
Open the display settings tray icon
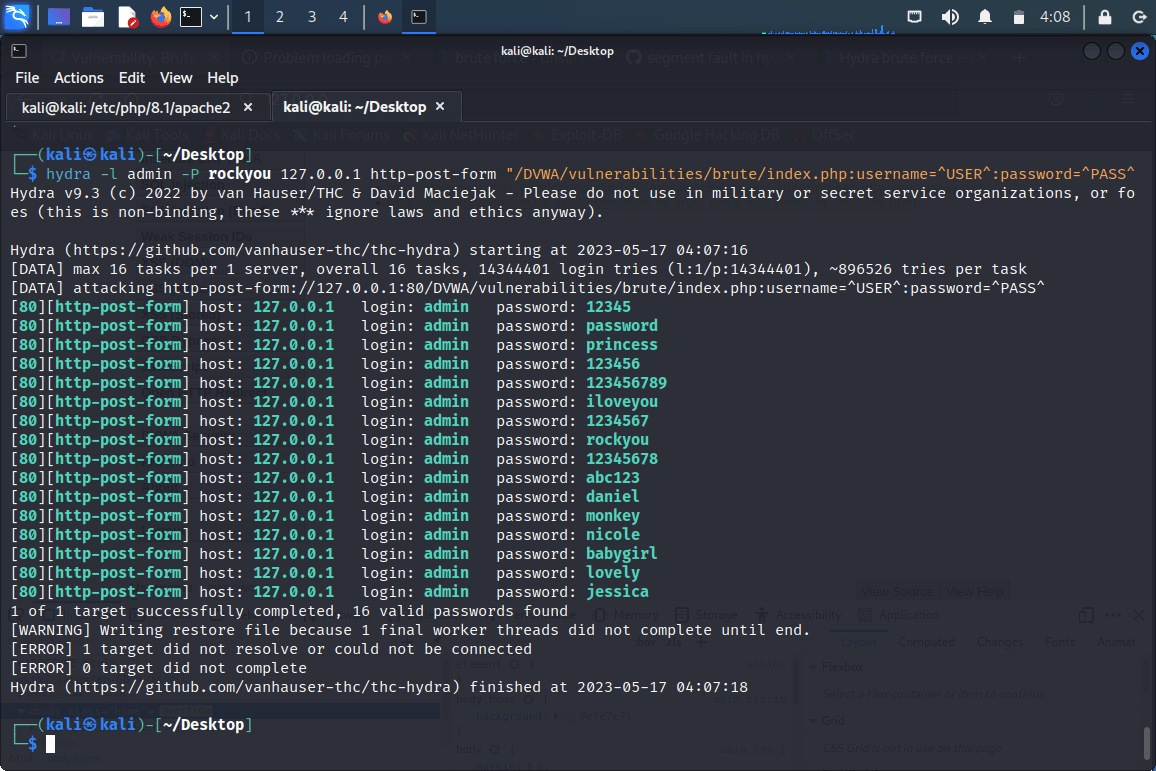tap(914, 16)
